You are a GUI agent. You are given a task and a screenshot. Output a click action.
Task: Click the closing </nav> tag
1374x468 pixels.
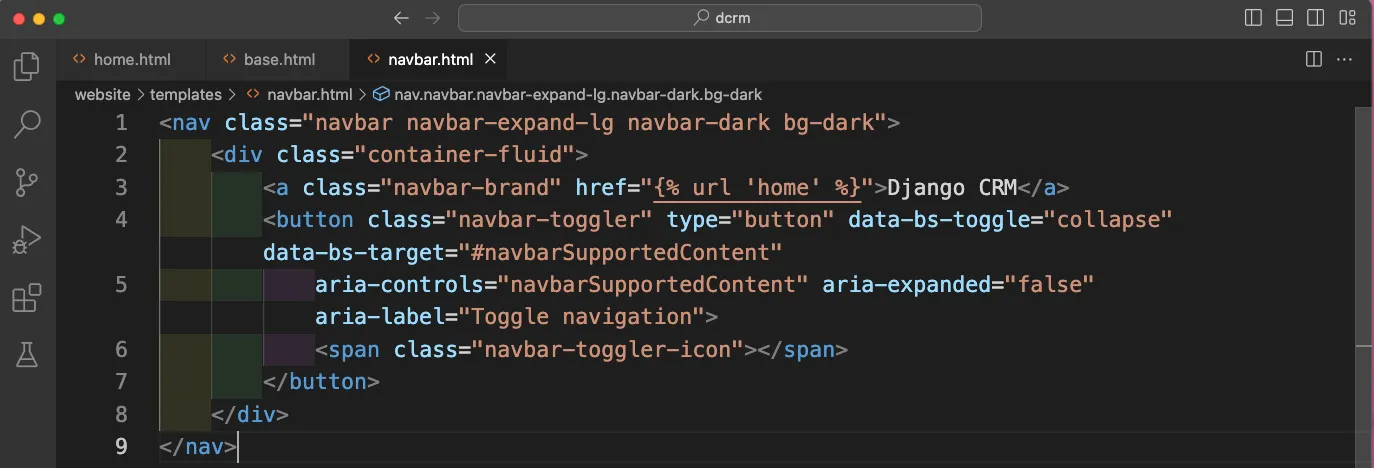[198, 445]
